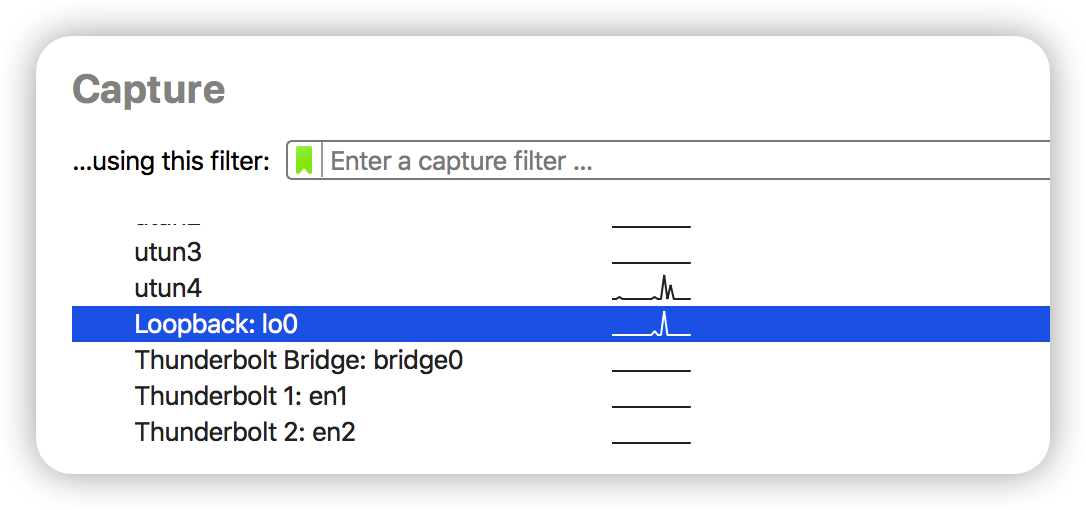Click the traffic sparkline for utun3

click(x=651, y=256)
